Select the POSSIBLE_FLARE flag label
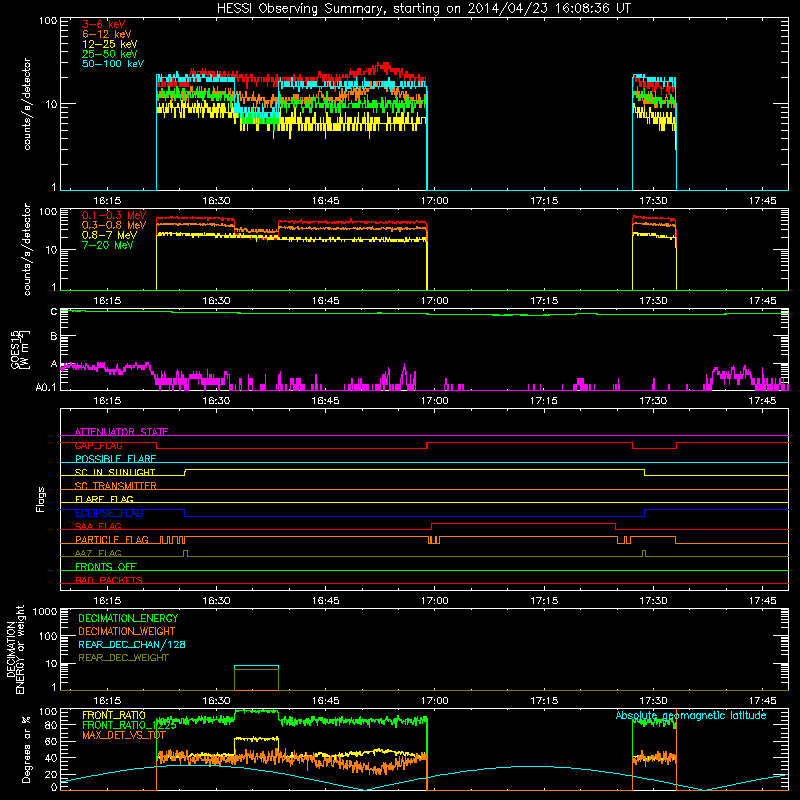The image size is (800, 800). 115,459
